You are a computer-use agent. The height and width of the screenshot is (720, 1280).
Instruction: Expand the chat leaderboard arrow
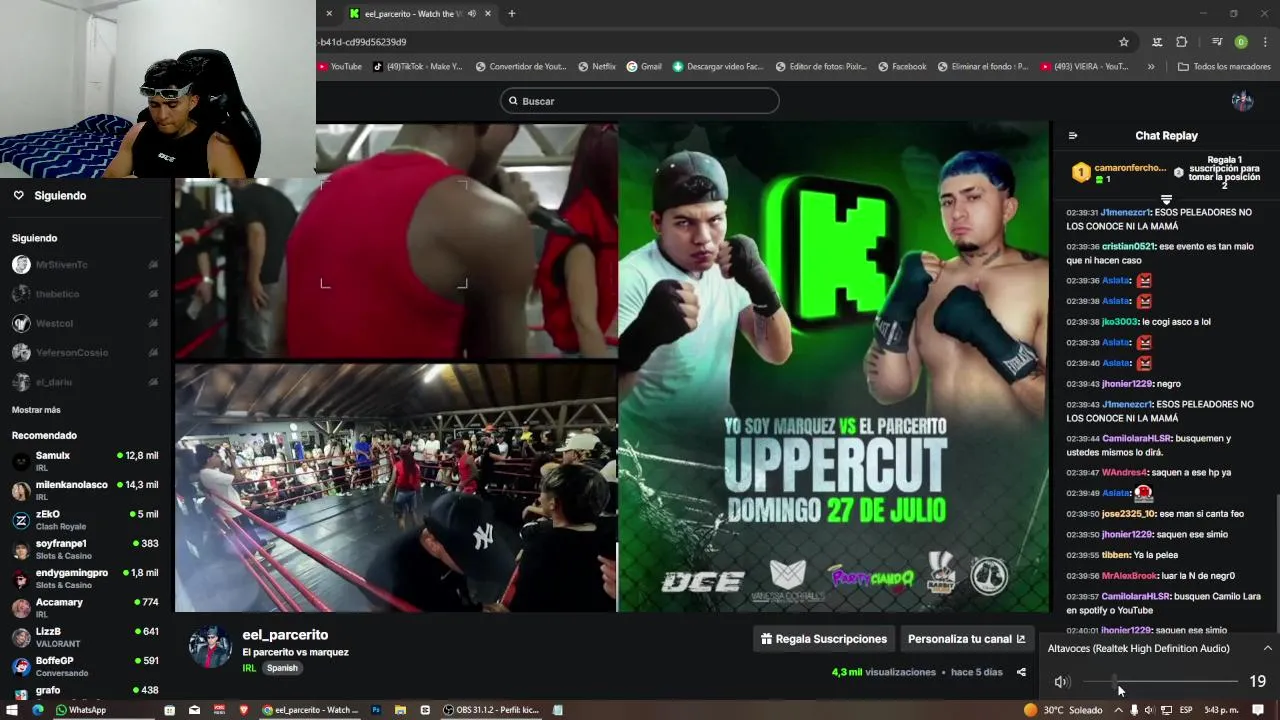coord(1165,199)
